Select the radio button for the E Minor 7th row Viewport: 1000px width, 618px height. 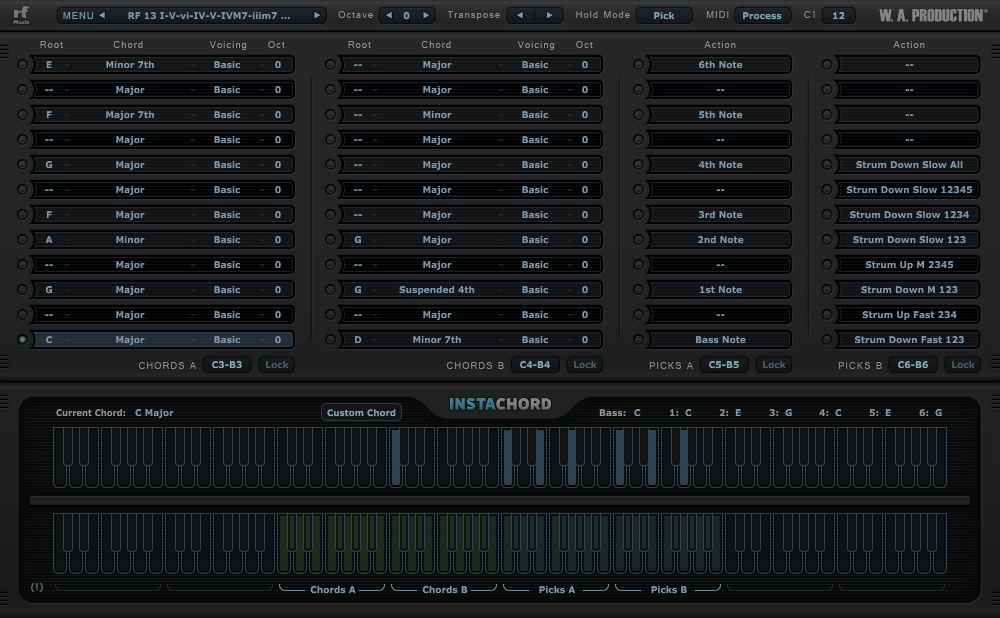coord(22,64)
